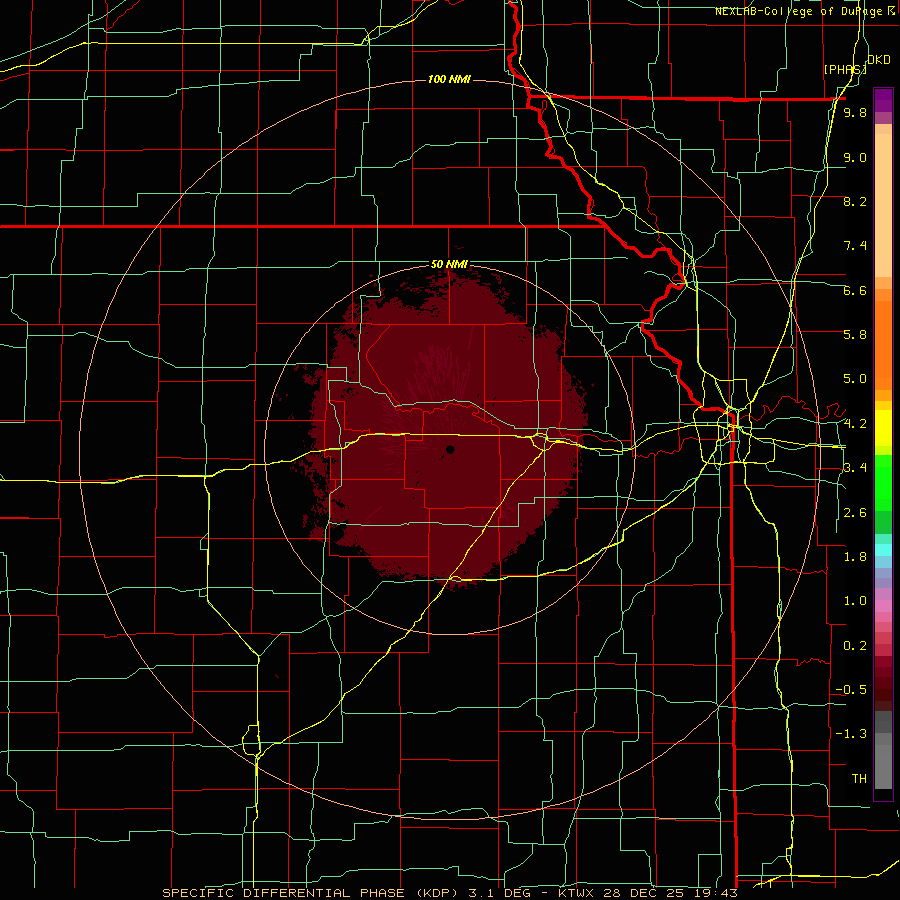This screenshot has width=900, height=900.
Task: Click the 1.0 value on the color scale
Action: click(x=855, y=601)
